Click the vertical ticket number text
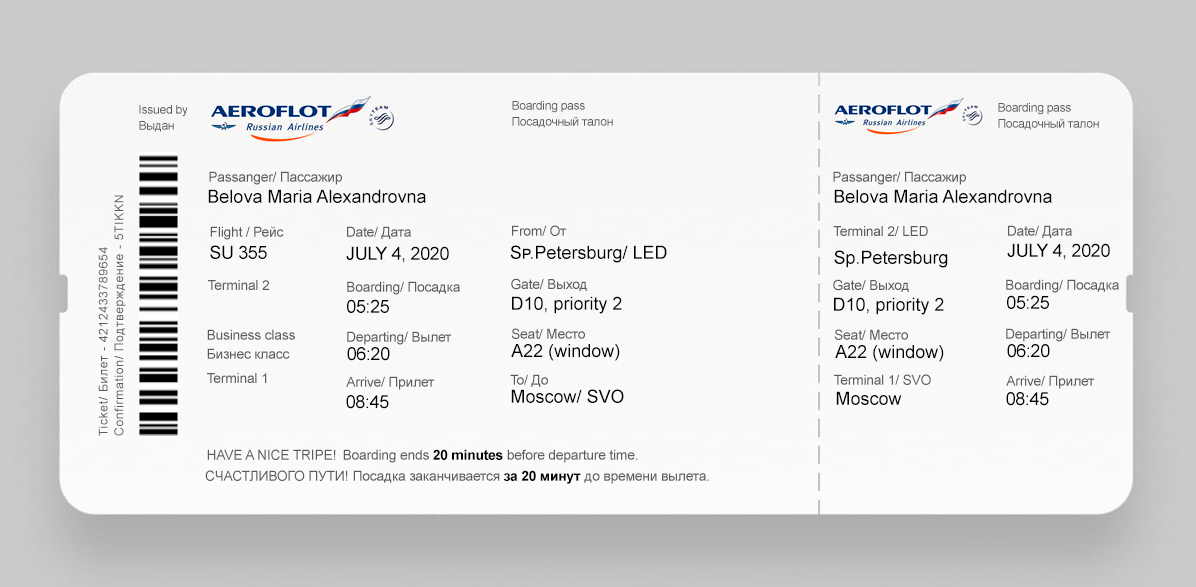 103,341
